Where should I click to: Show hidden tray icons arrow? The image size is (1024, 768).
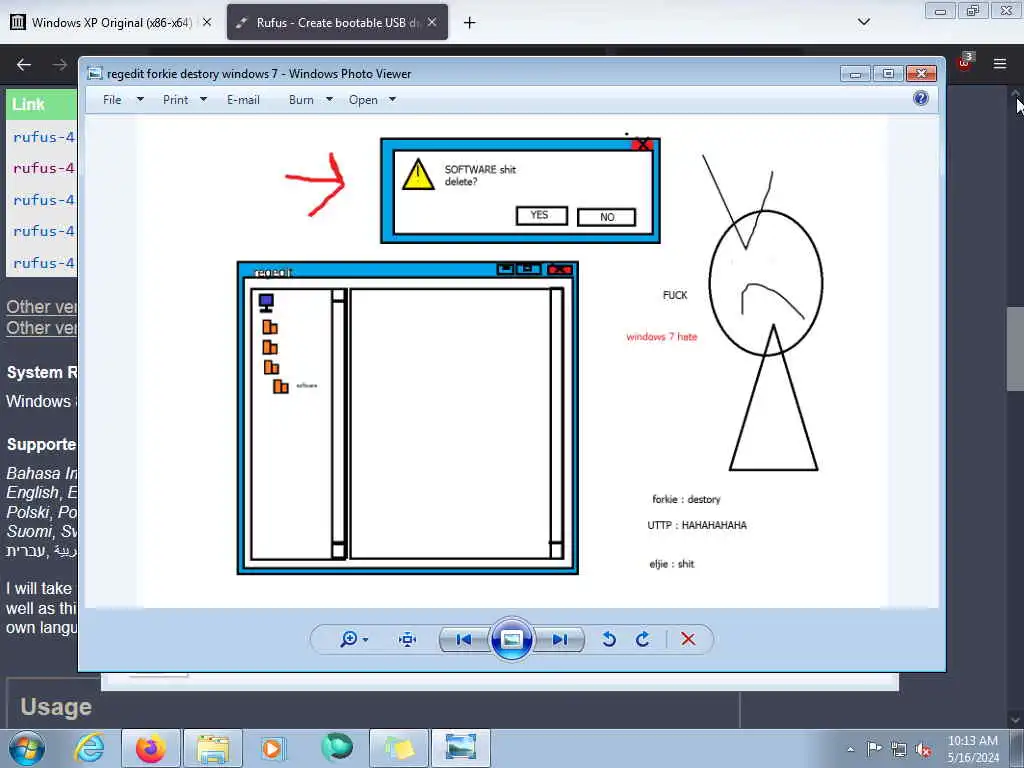[850, 749]
